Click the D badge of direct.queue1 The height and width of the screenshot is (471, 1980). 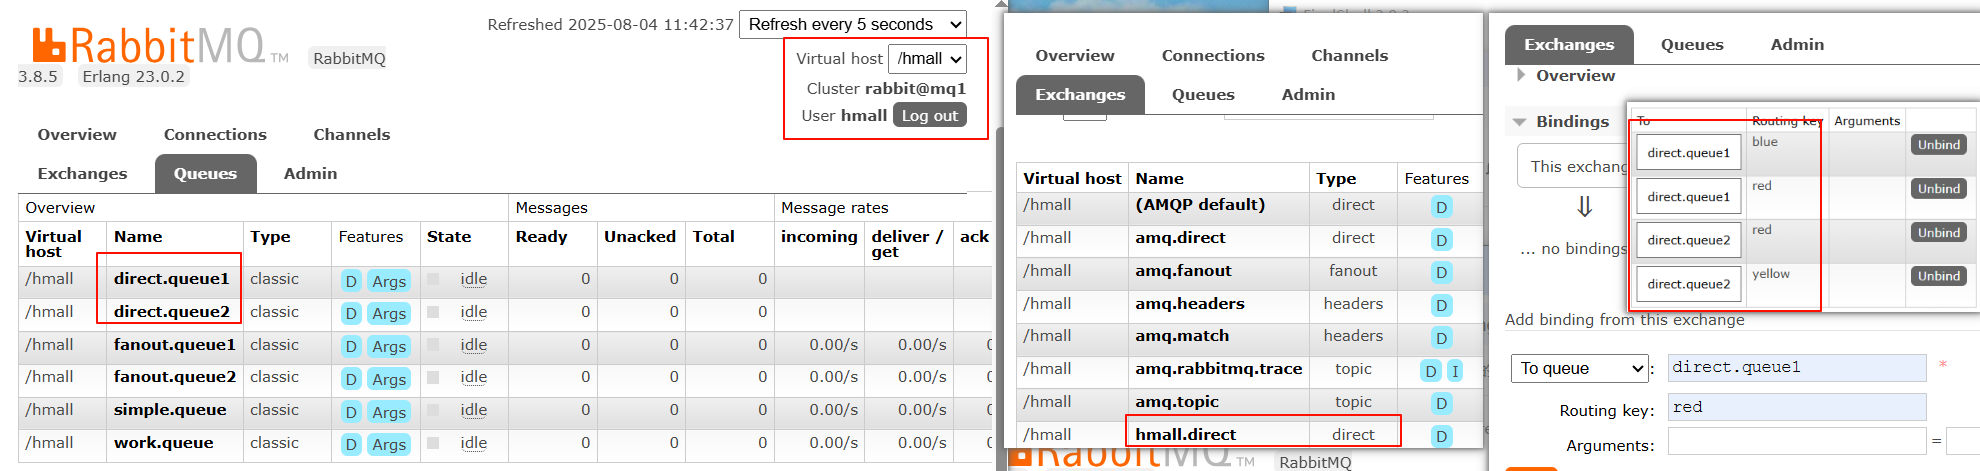(351, 281)
